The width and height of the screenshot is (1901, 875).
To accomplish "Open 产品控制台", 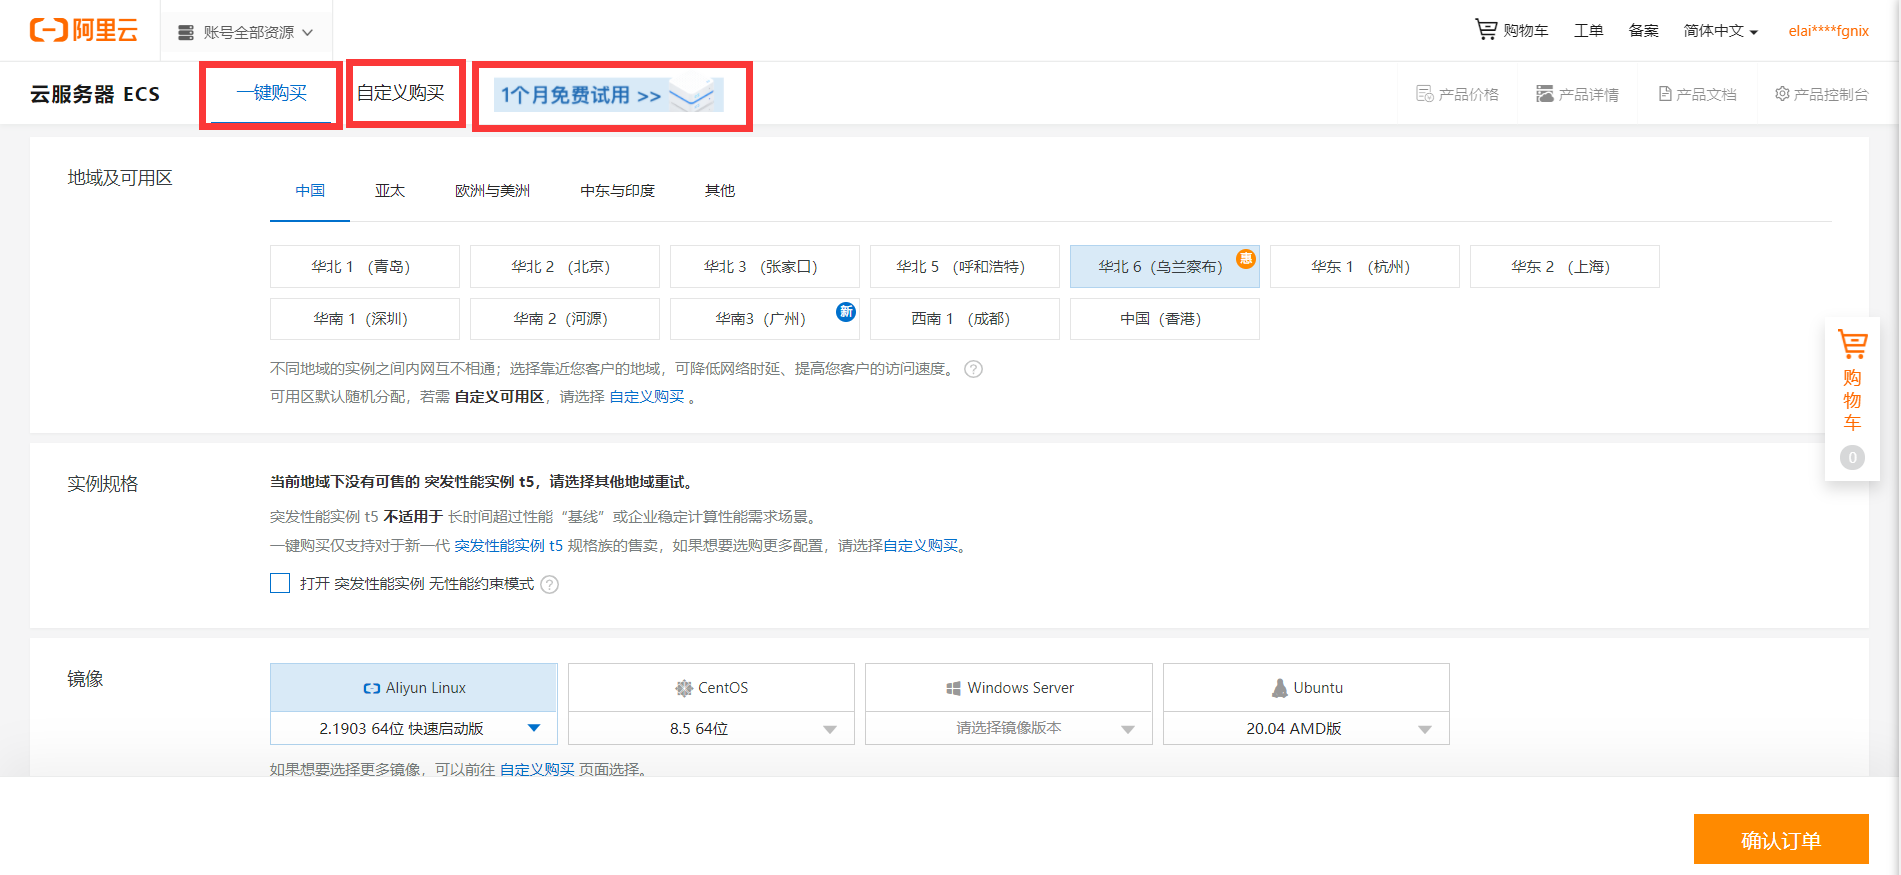I will (1821, 94).
